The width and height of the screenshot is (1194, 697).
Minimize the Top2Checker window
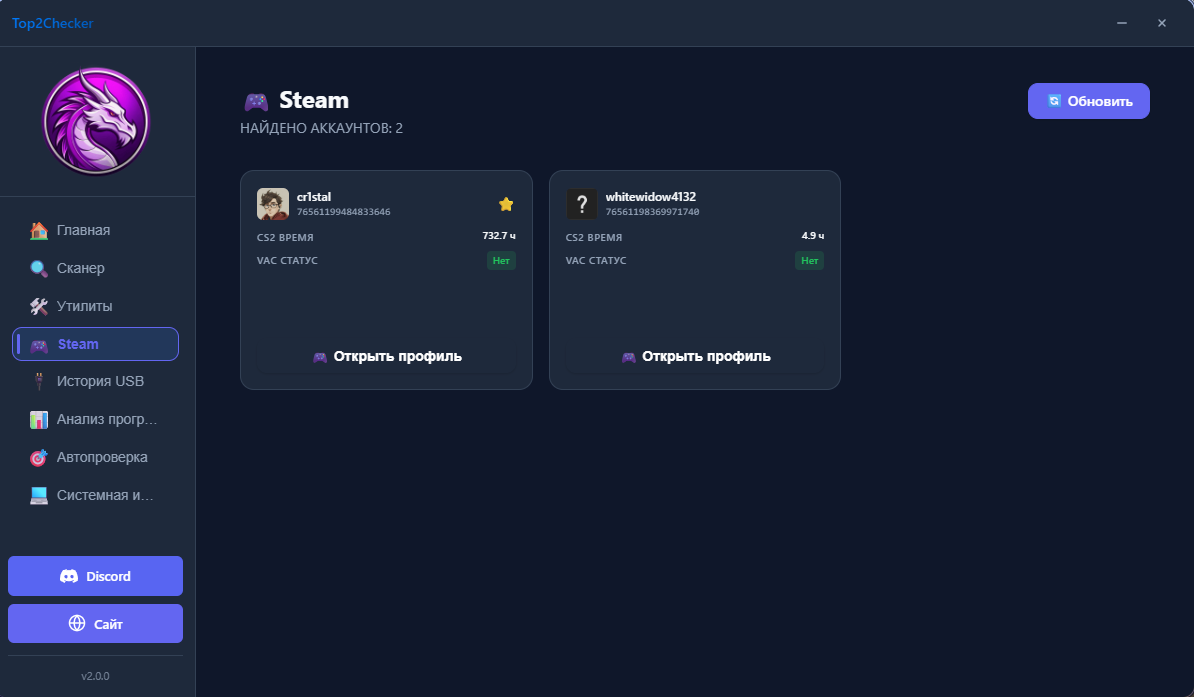point(1121,23)
